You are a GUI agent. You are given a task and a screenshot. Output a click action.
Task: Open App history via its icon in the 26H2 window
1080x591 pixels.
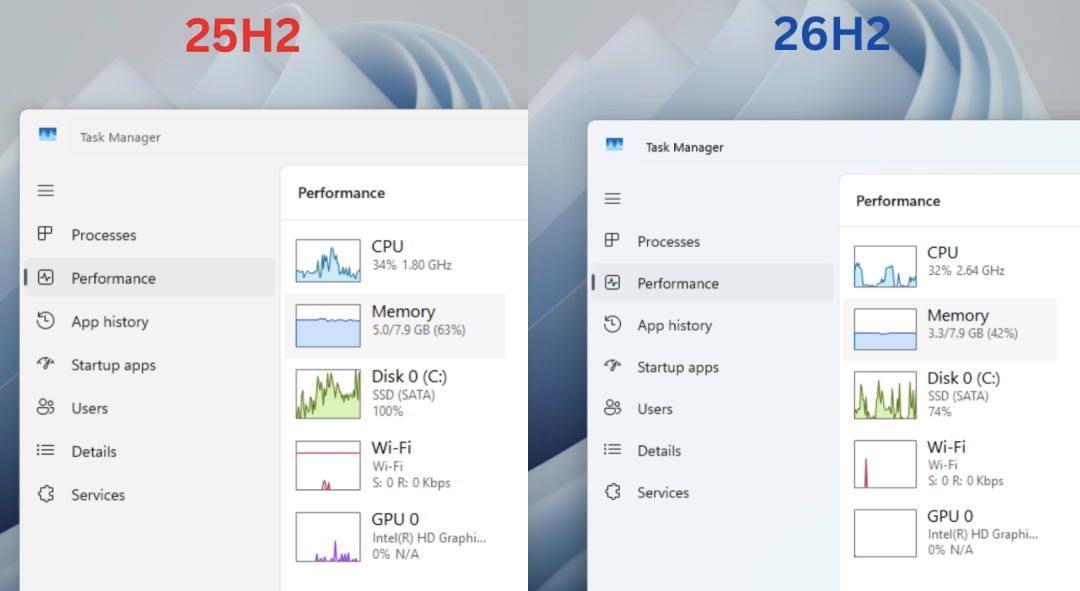(612, 324)
